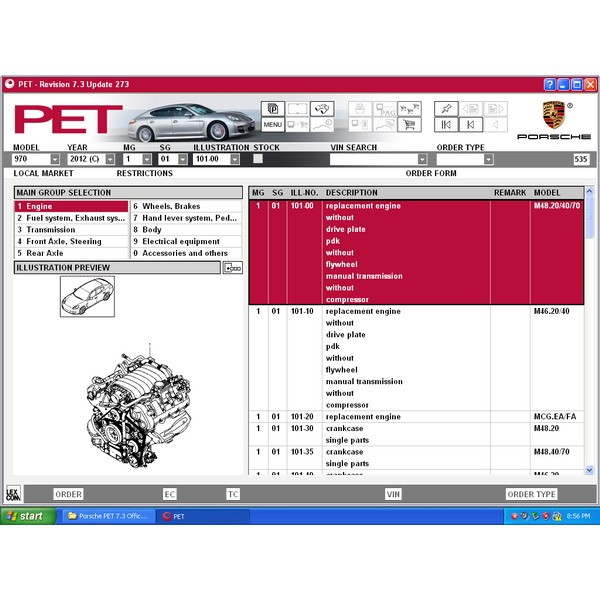Click the cube "P" icon in the toolbar

pyautogui.click(x=273, y=109)
